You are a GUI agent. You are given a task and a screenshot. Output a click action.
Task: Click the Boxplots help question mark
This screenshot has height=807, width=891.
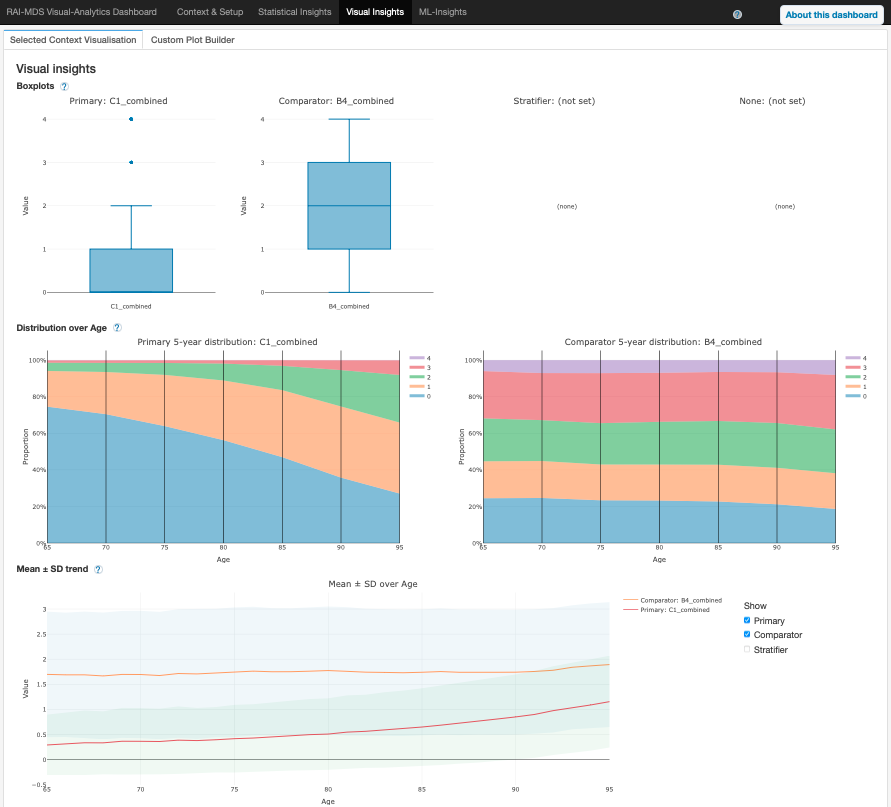coord(64,86)
